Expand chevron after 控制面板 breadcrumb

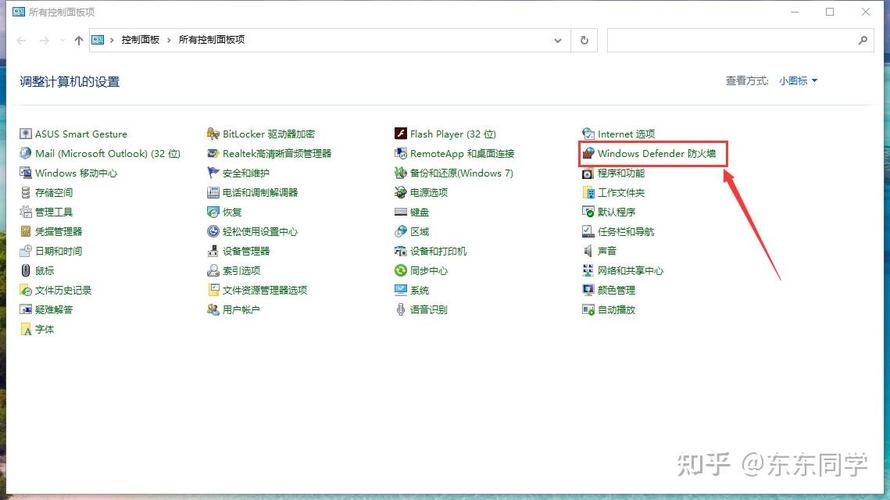(x=169, y=40)
